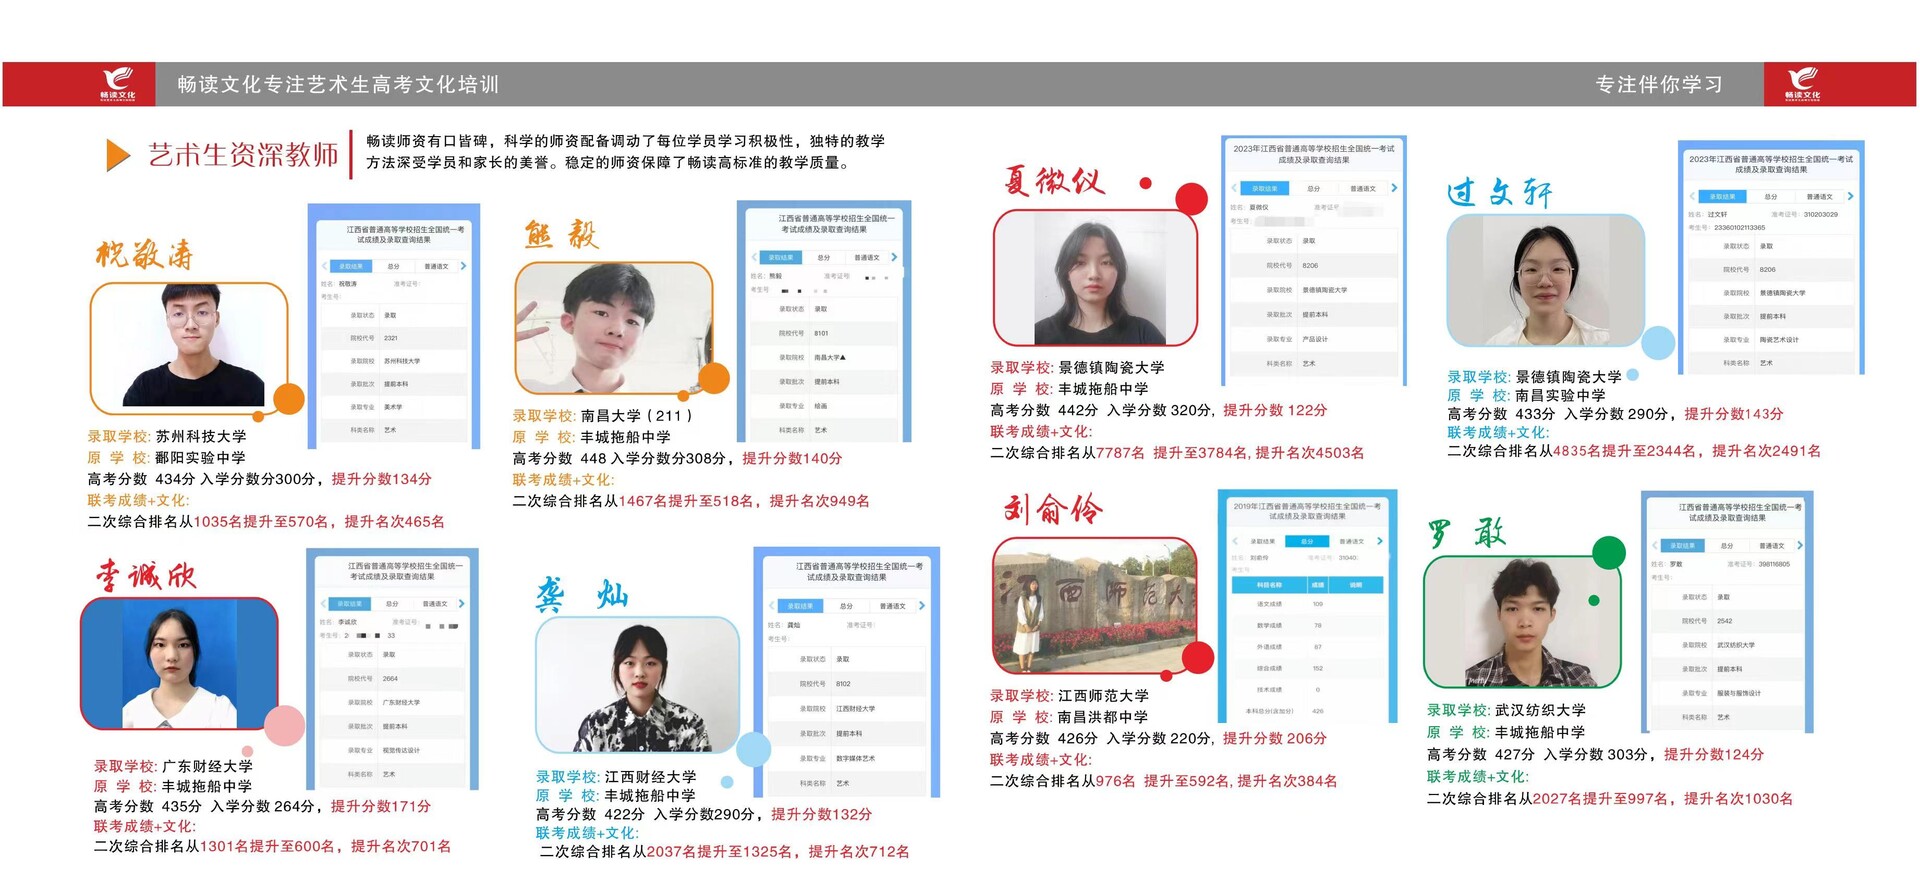This screenshot has width=1920, height=892.
Task: Select the line 原学校: 南昌洪都中学
Action: point(1069,716)
